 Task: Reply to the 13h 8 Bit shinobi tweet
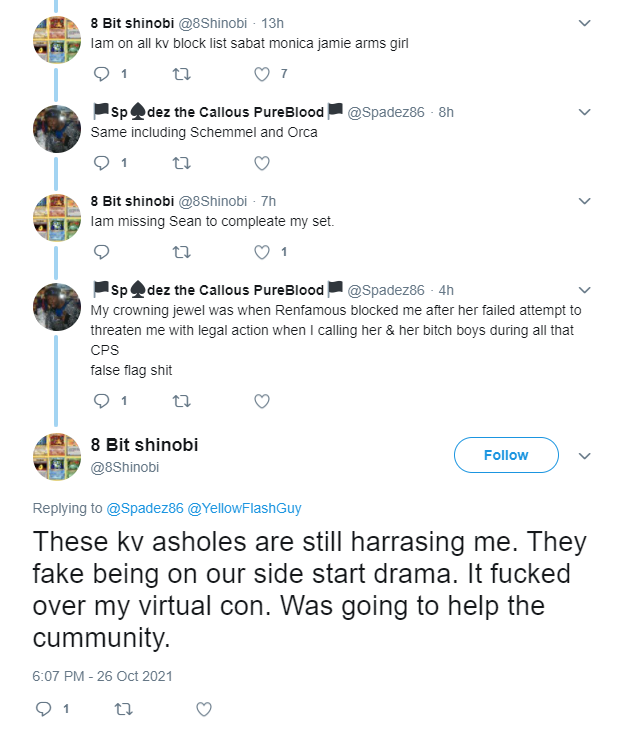101,74
